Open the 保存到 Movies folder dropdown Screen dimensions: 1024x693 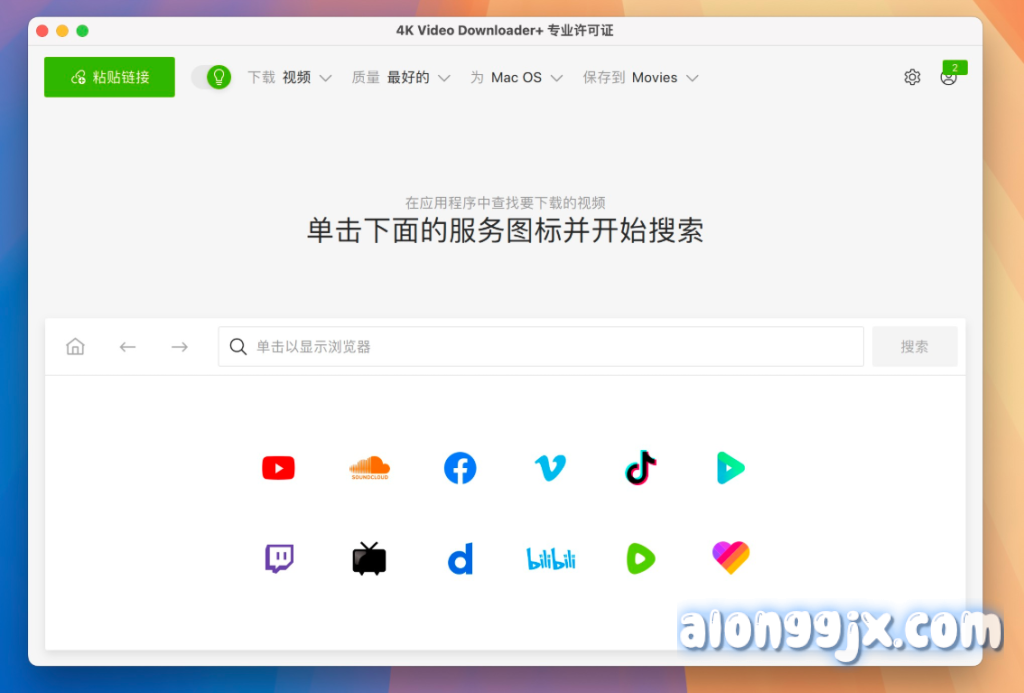pos(641,78)
